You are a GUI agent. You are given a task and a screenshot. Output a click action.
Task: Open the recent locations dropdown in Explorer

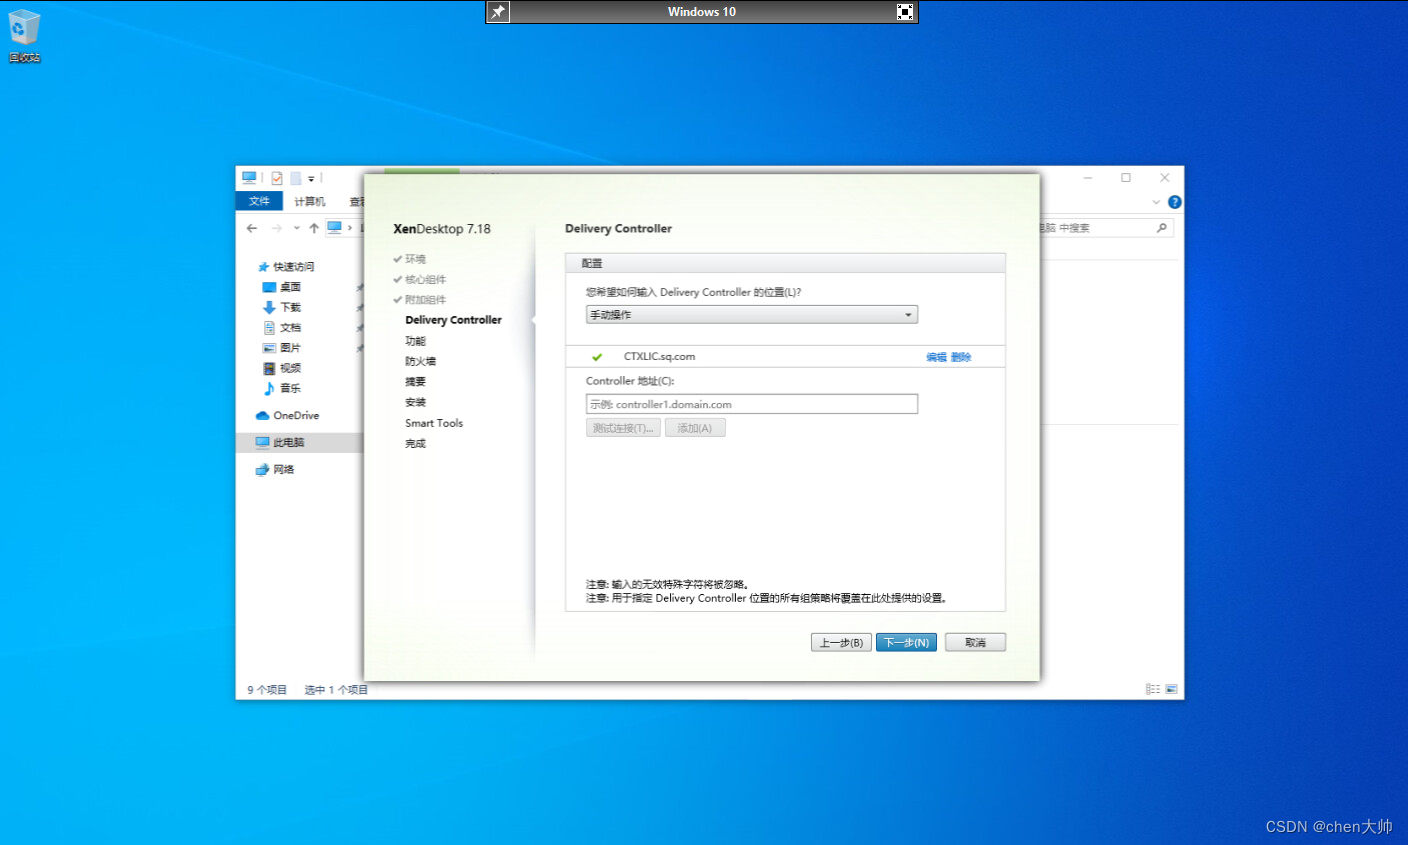coord(296,228)
